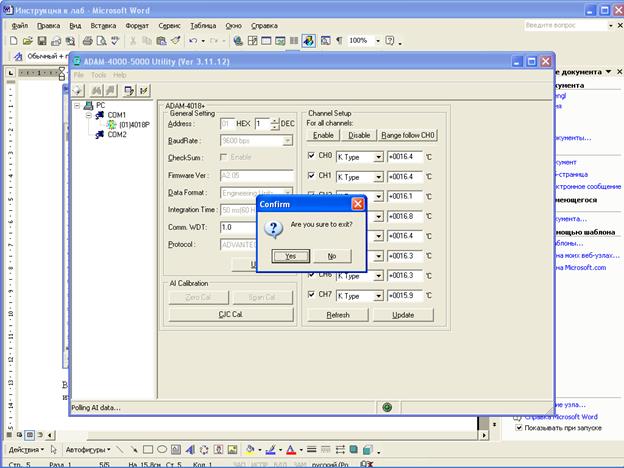Click the Word Open folder icon
Viewport: 624px width, 468px height.
27,41
